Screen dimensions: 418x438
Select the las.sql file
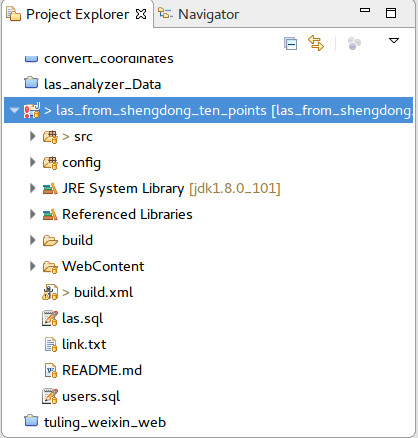[x=83, y=319]
